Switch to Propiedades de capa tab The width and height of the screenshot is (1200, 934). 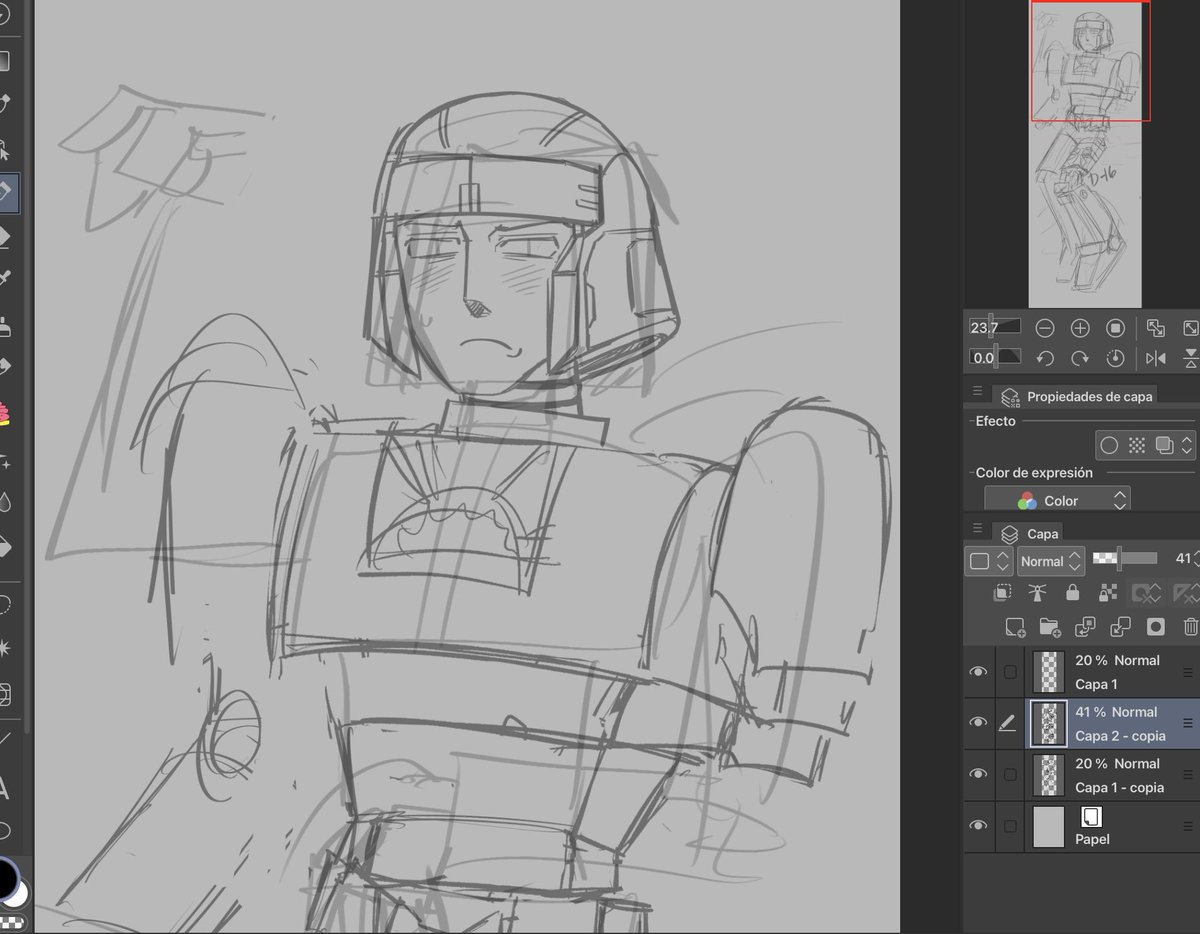[x=1077, y=396]
